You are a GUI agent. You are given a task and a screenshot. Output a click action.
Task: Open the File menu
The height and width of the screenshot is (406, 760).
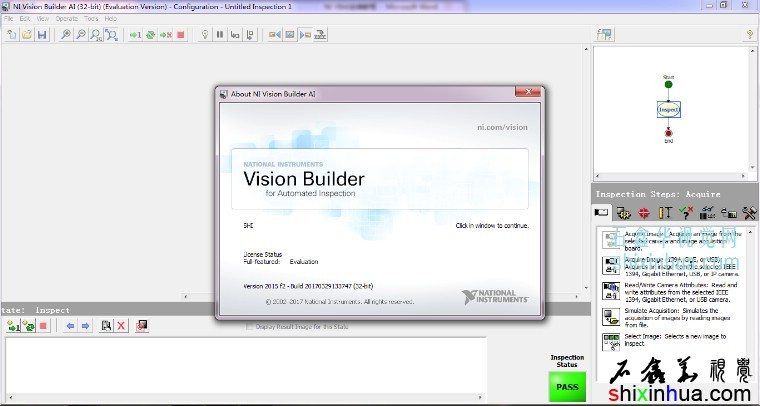pos(8,18)
